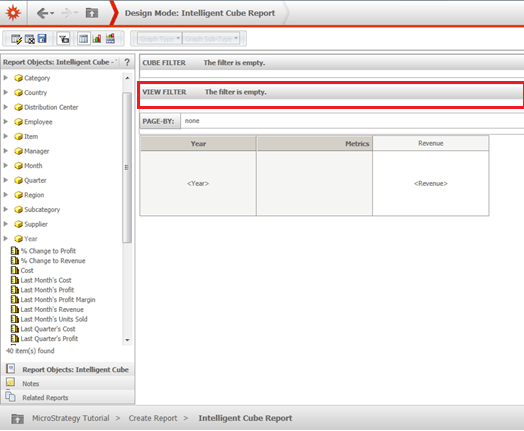Click the object list scrollbar thumb
Image resolution: width=524 pixels, height=431 pixels.
[127, 167]
